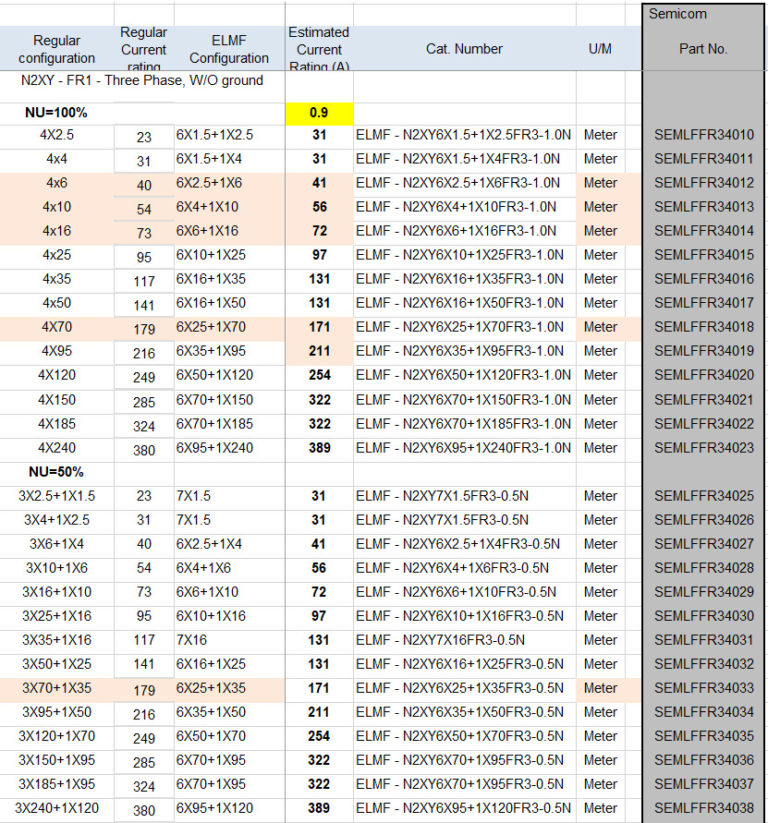
Task: Click cell SEMLFFR34012
Action: point(703,183)
